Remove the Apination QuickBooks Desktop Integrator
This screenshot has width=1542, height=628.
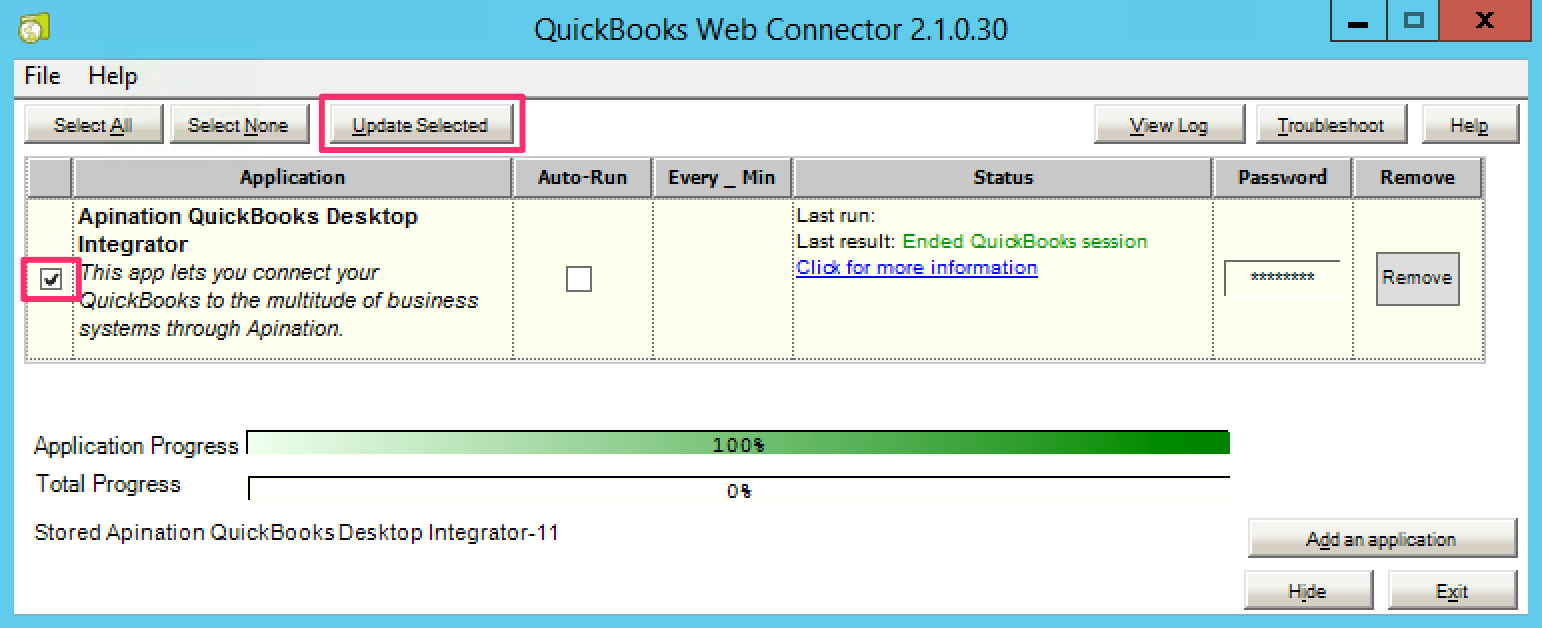[1417, 278]
